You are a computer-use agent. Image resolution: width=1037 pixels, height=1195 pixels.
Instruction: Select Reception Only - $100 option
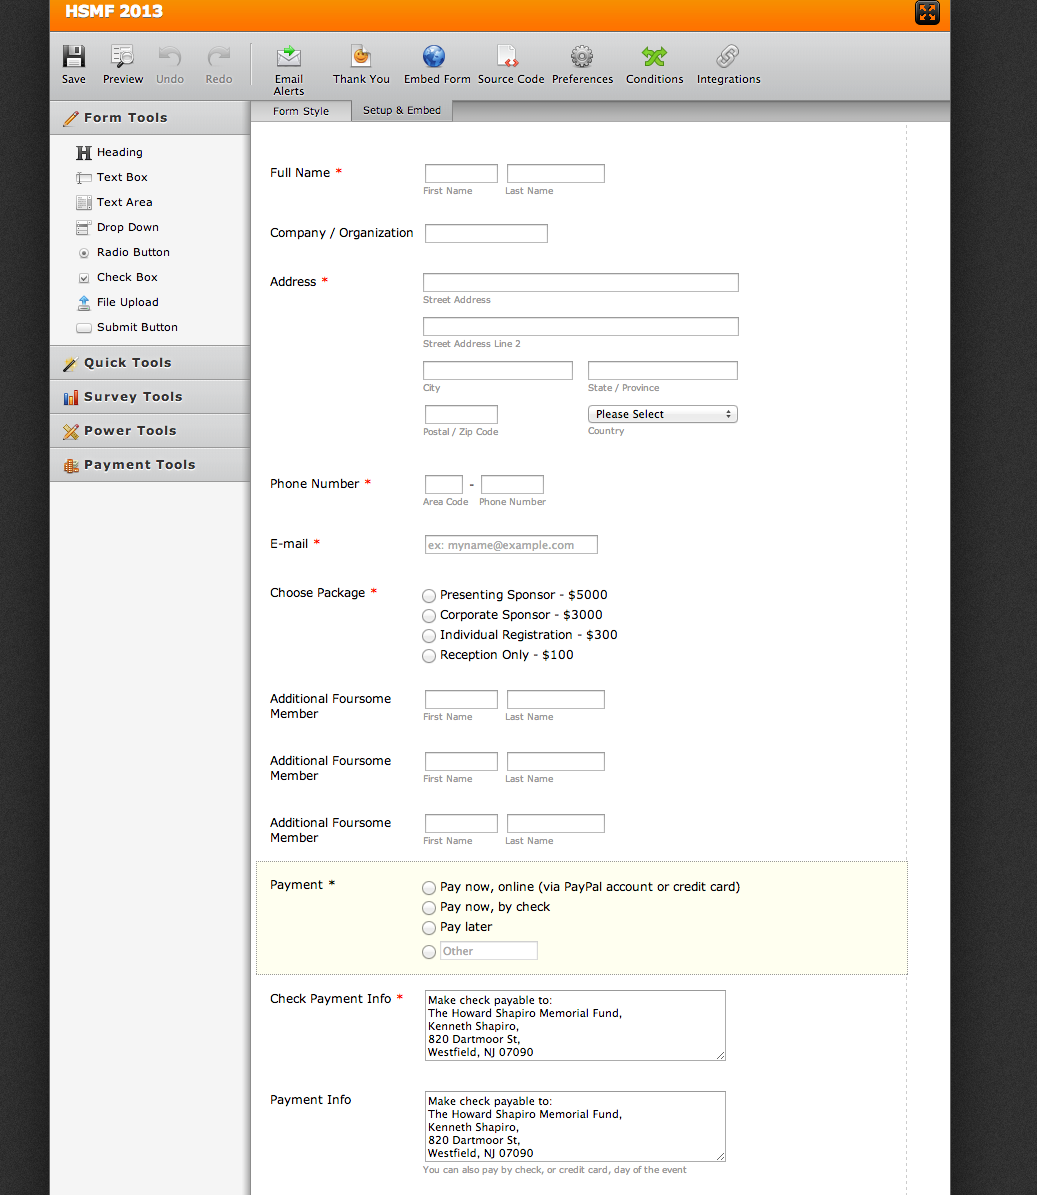[x=429, y=656]
